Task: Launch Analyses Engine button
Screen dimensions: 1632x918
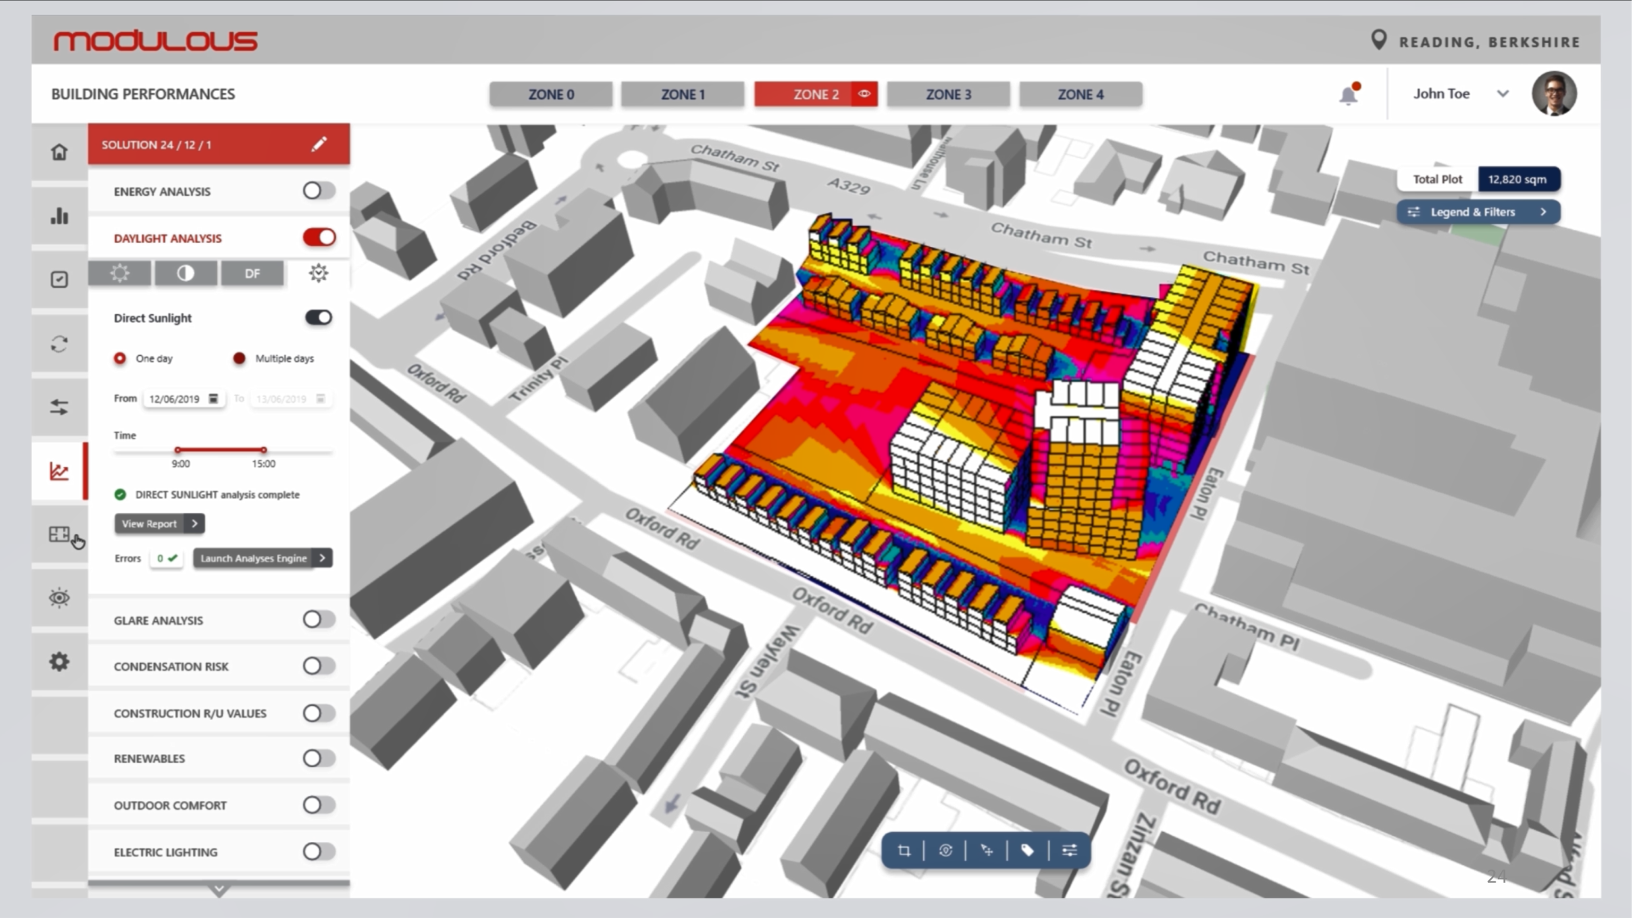Action: click(x=262, y=558)
